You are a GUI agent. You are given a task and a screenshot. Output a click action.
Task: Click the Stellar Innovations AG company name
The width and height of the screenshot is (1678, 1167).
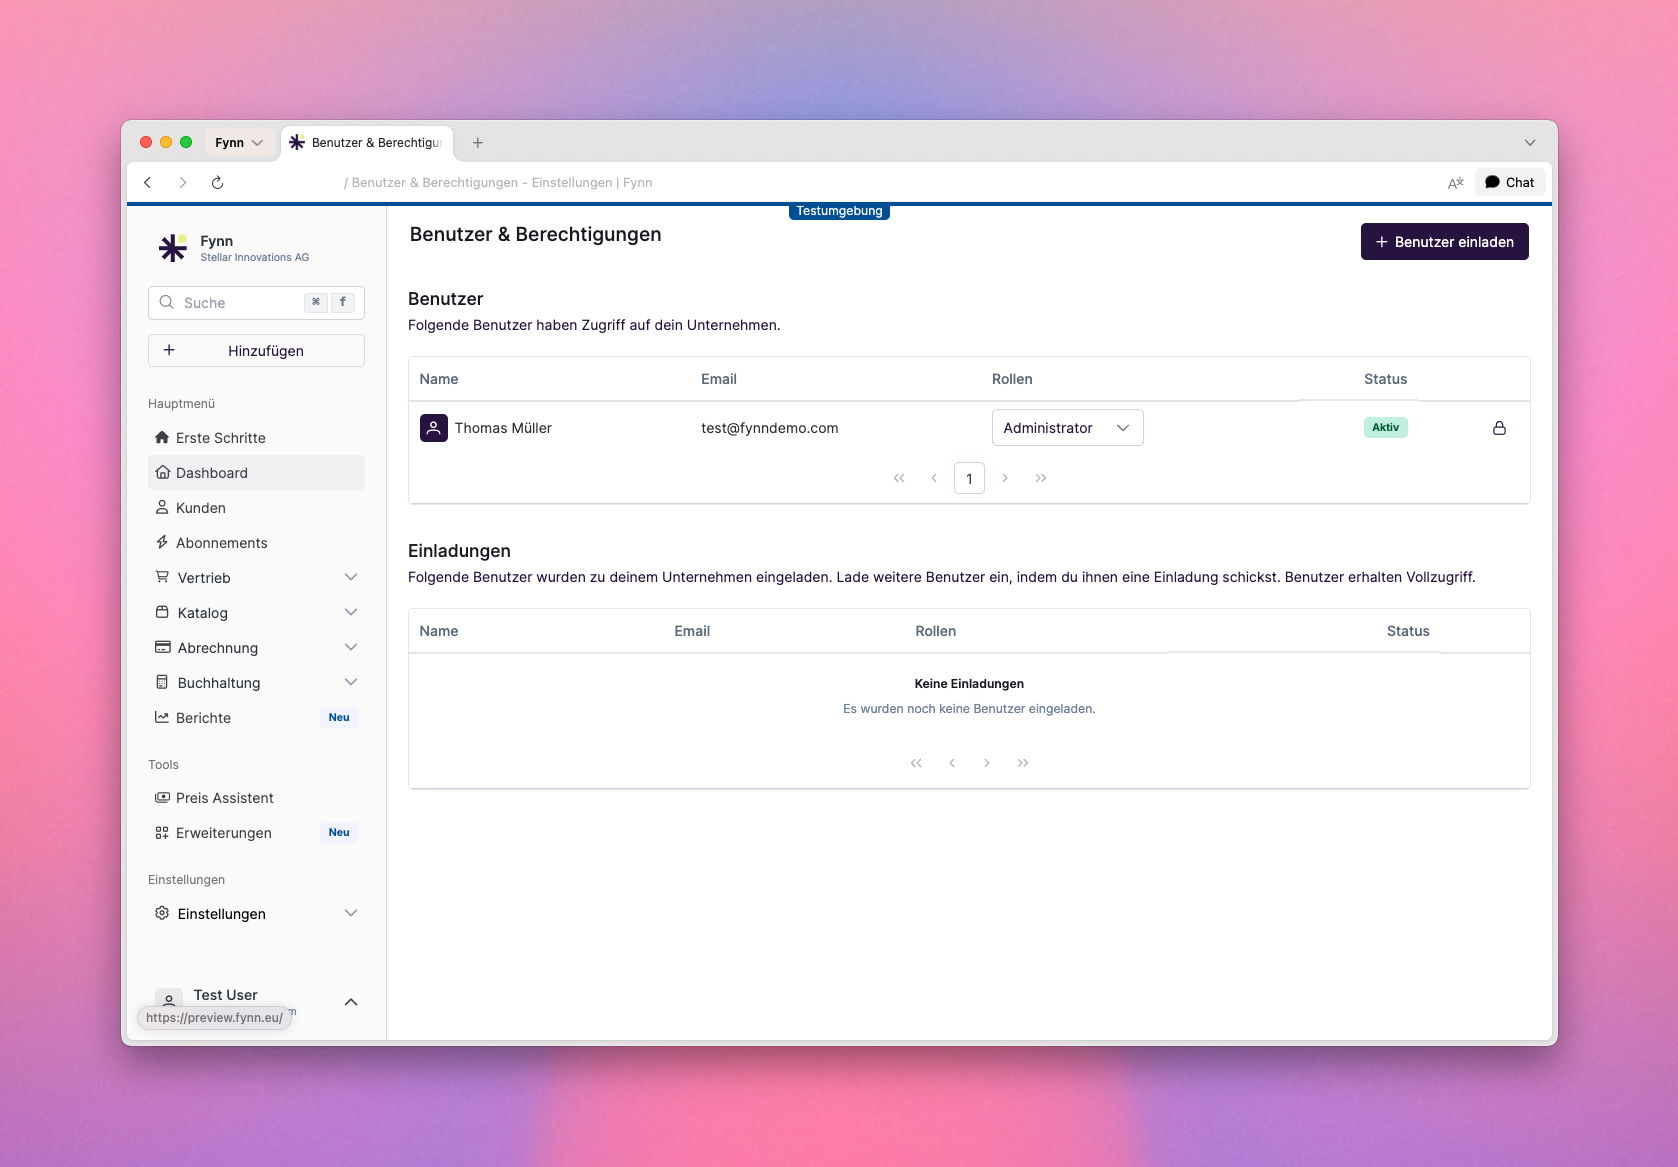click(255, 258)
